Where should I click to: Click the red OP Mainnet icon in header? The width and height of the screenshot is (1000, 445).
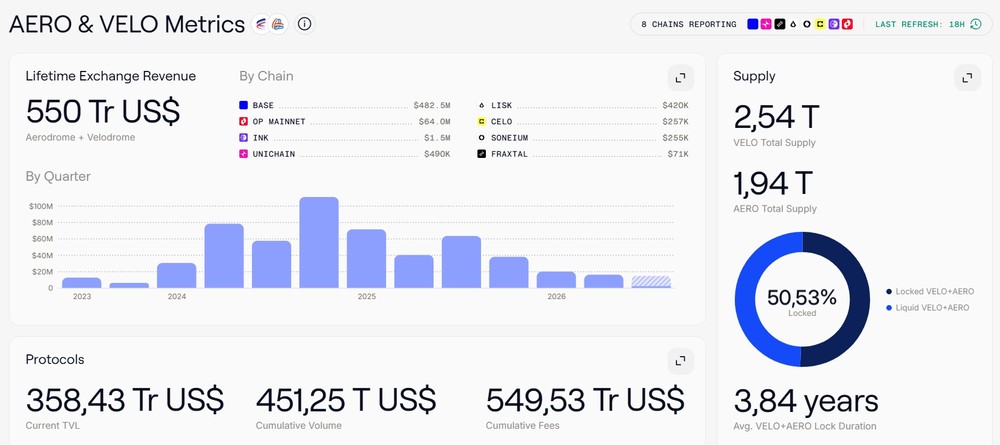click(x=847, y=24)
